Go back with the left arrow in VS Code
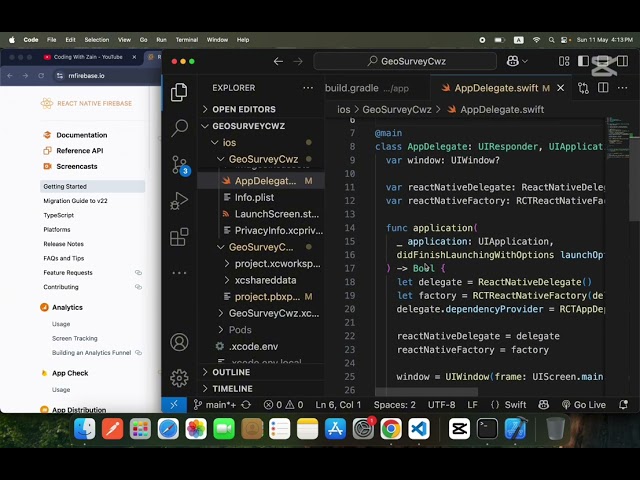This screenshot has width=640, height=480. tap(278, 61)
